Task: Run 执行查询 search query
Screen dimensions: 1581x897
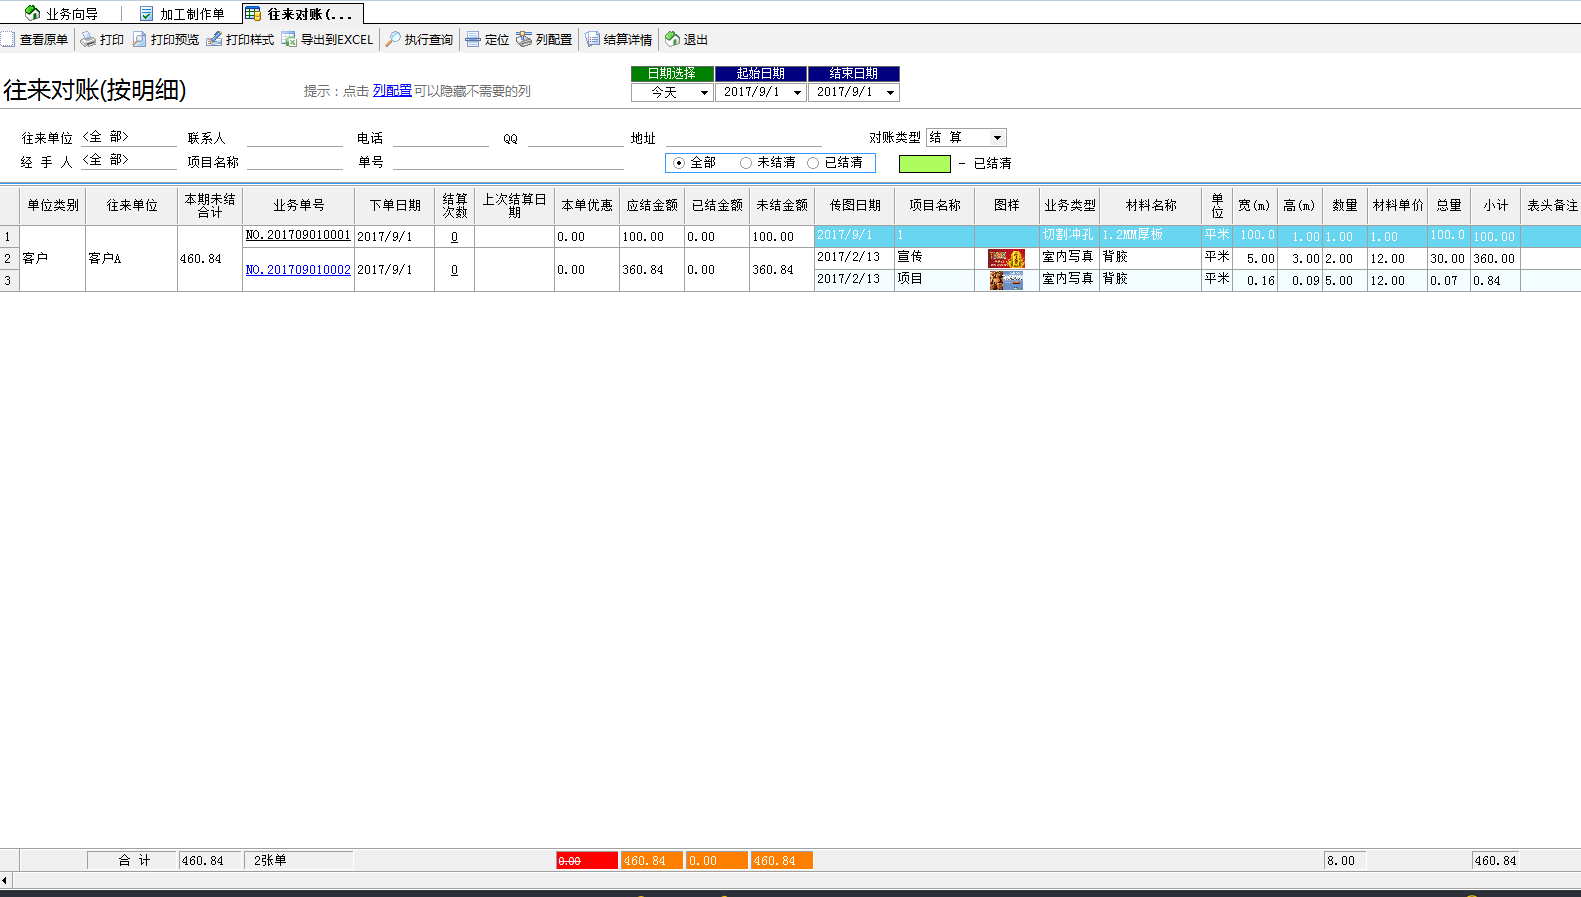Action: coord(419,40)
